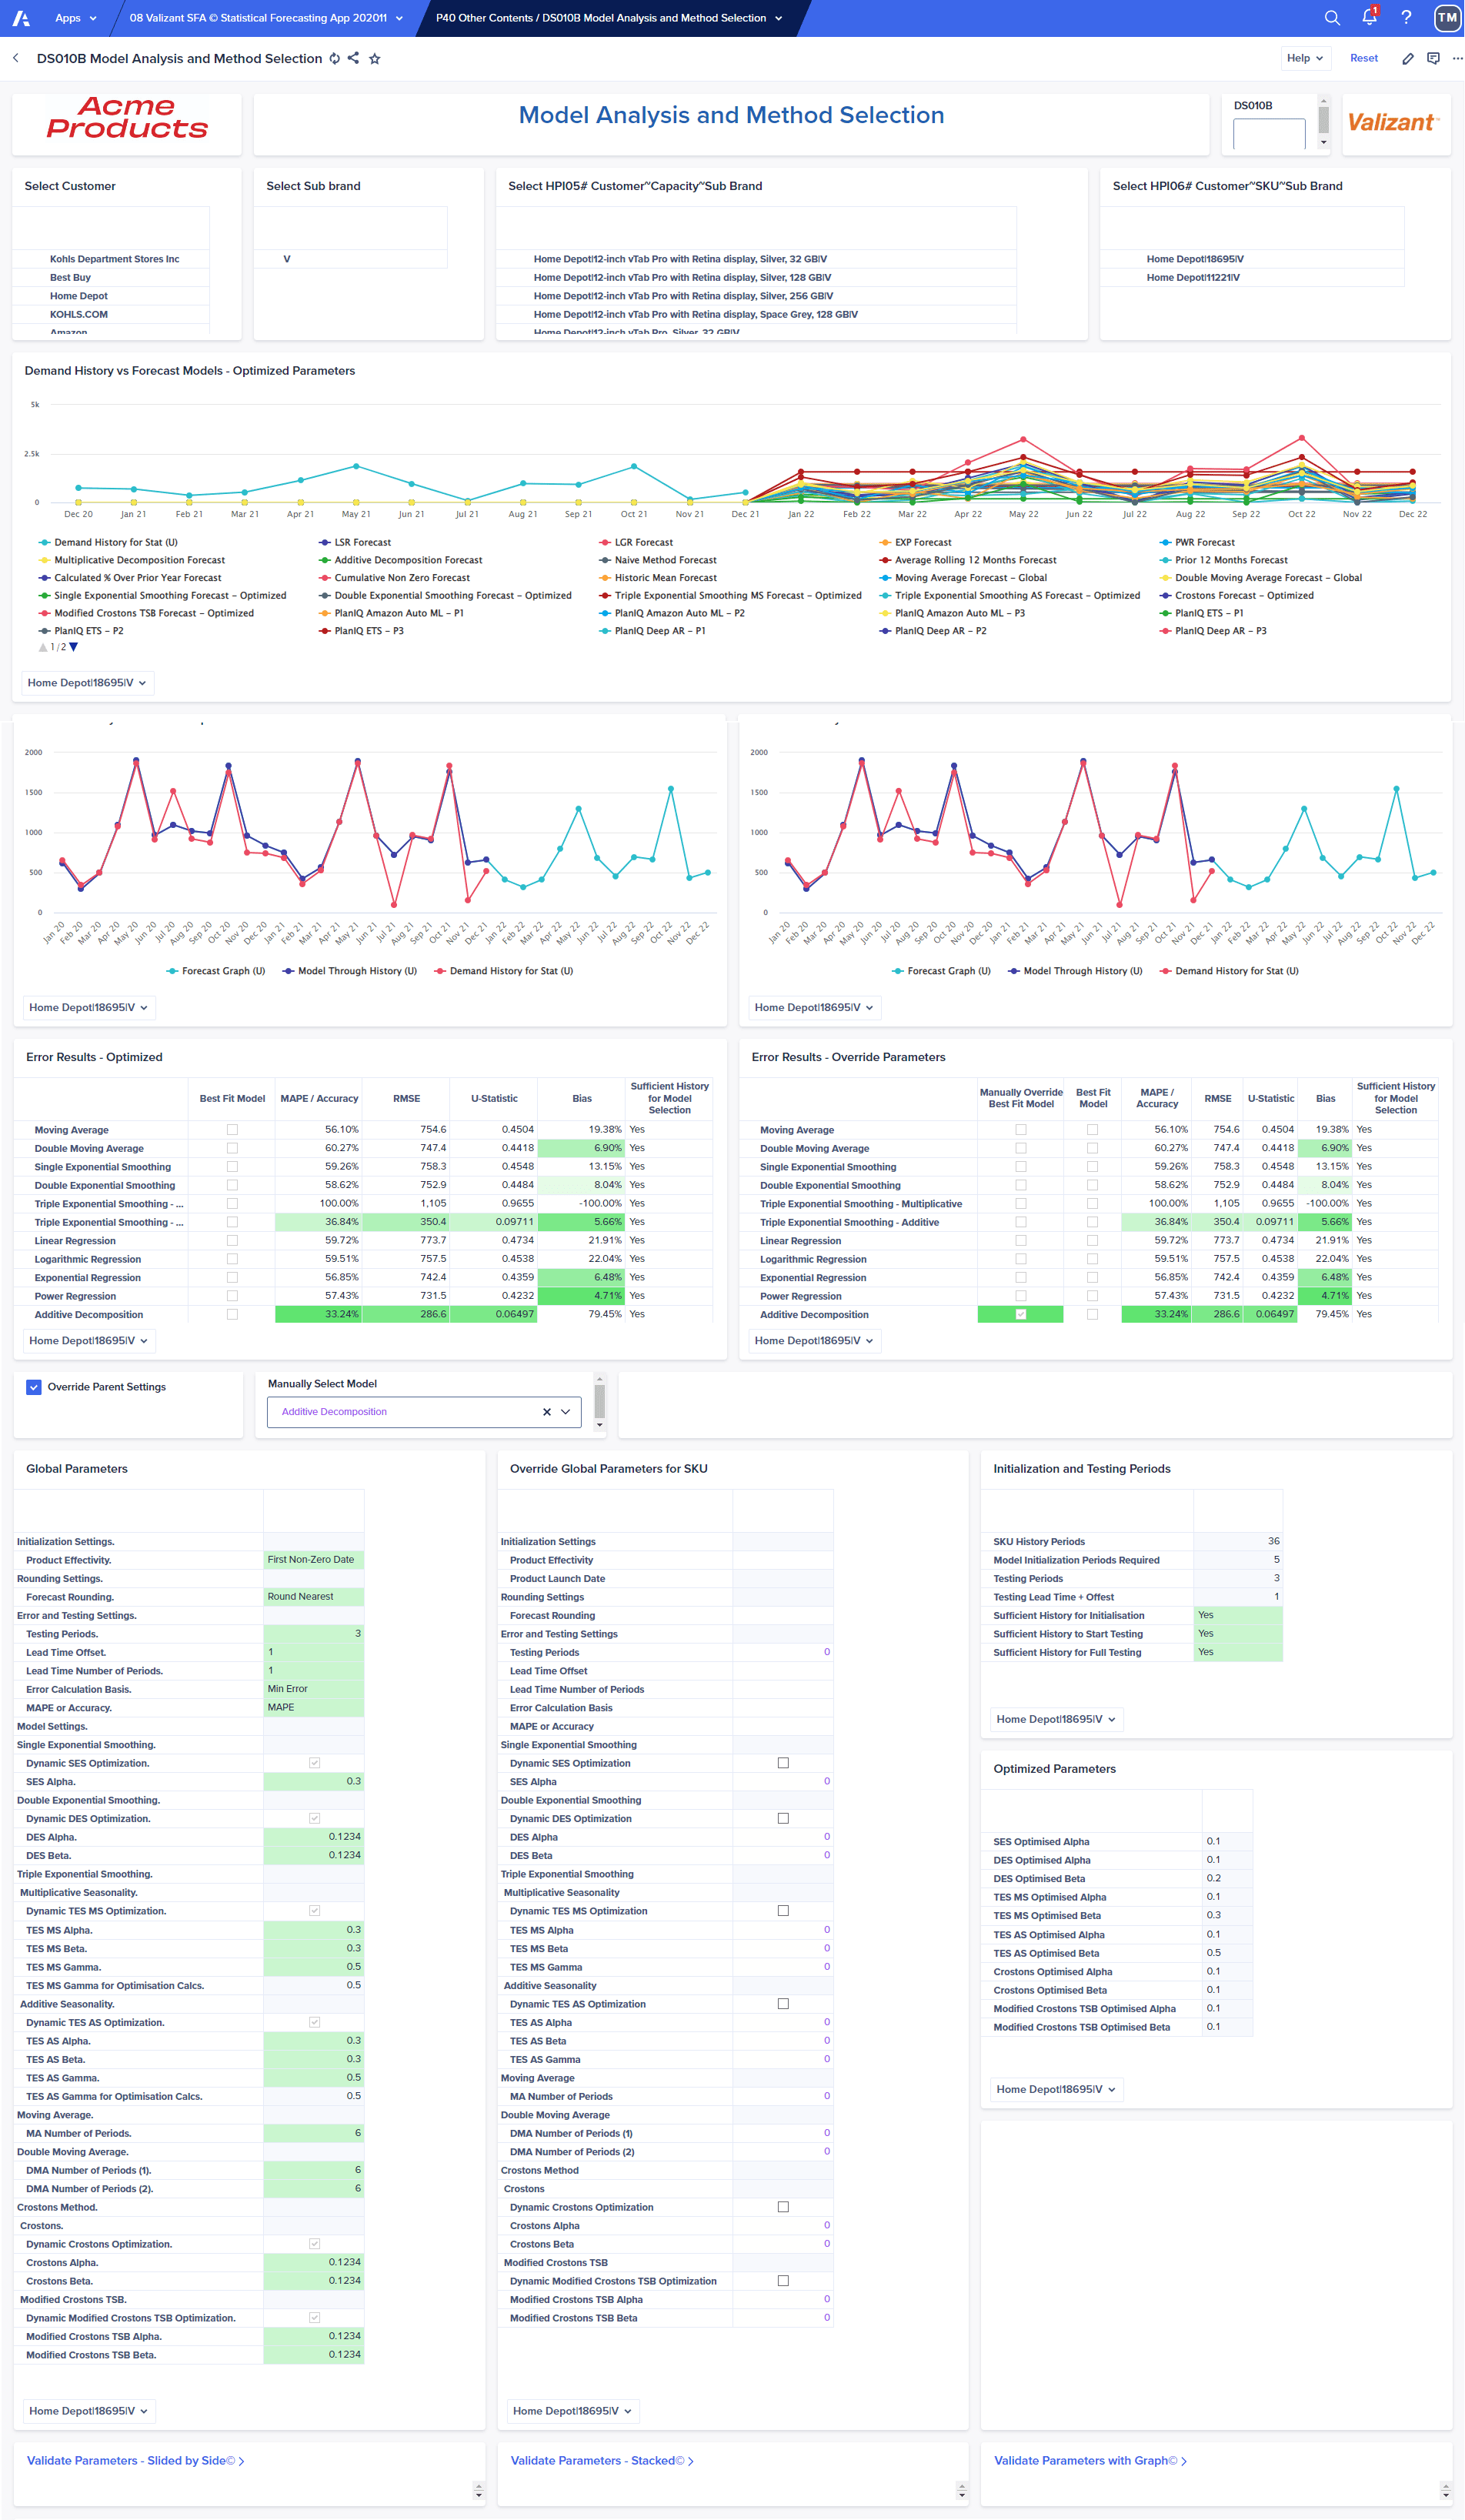Viewport: 1465px width, 2520px height.
Task: Click the share icon beside page title
Action: pyautogui.click(x=353, y=59)
